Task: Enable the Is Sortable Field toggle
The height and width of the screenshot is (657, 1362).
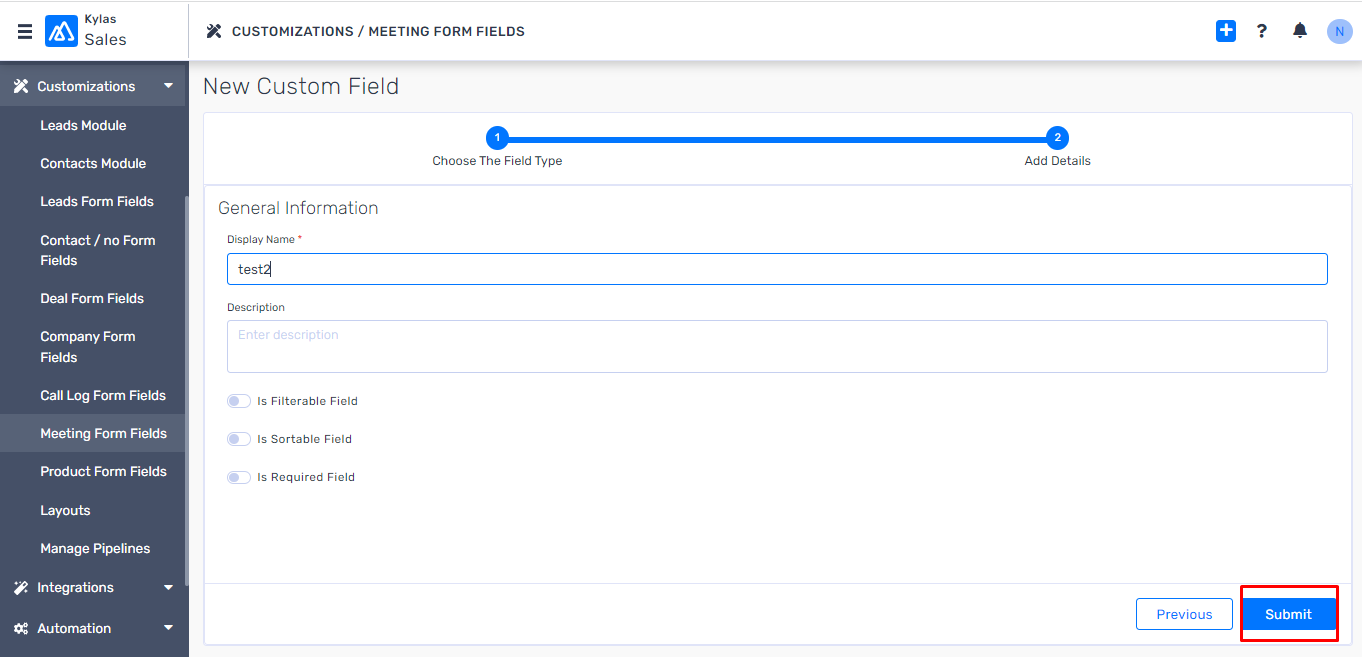Action: [238, 439]
